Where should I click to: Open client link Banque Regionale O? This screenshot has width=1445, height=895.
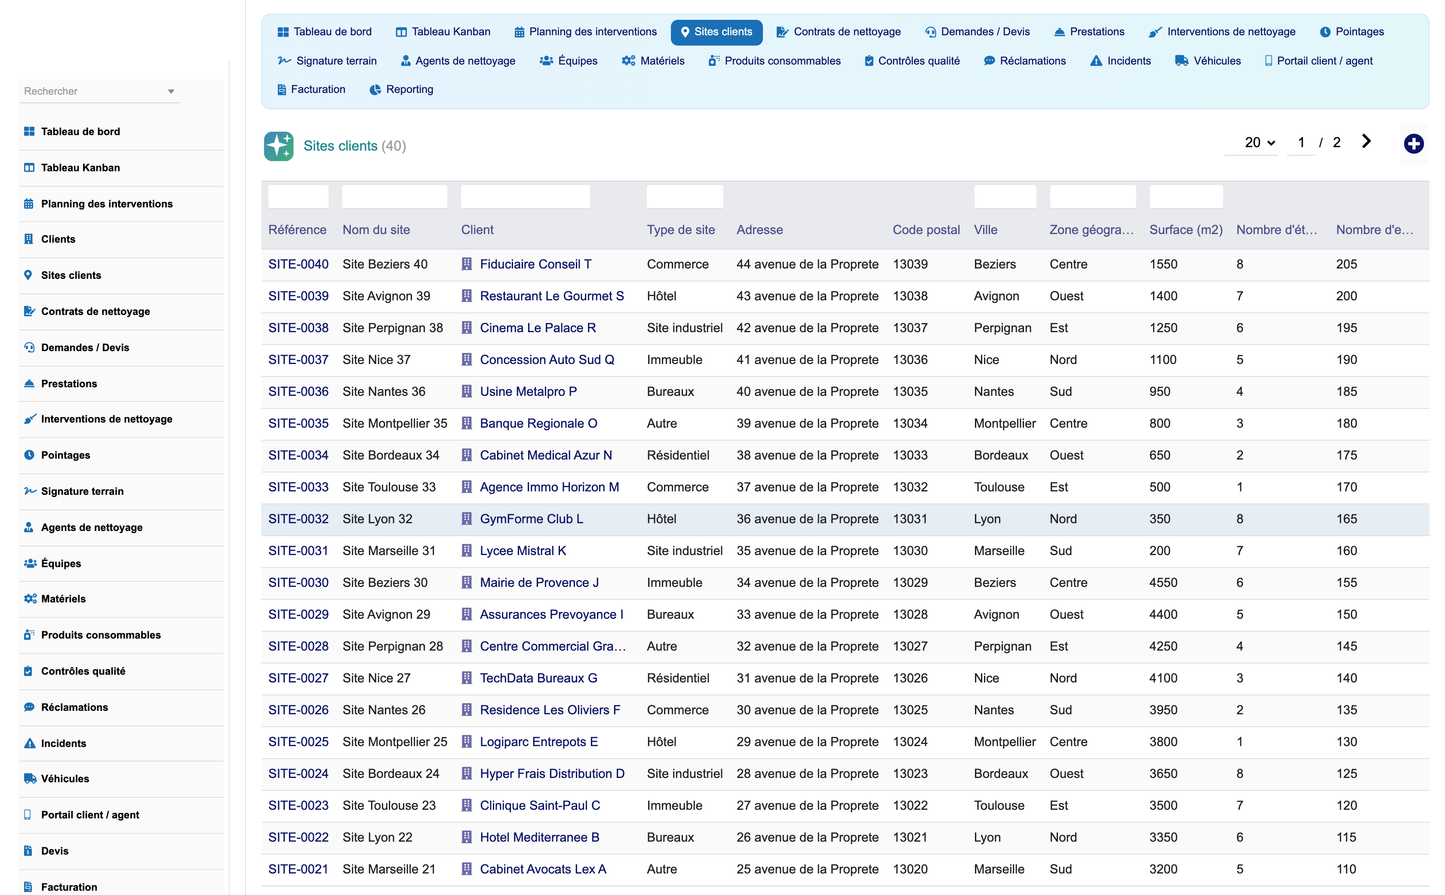(538, 424)
